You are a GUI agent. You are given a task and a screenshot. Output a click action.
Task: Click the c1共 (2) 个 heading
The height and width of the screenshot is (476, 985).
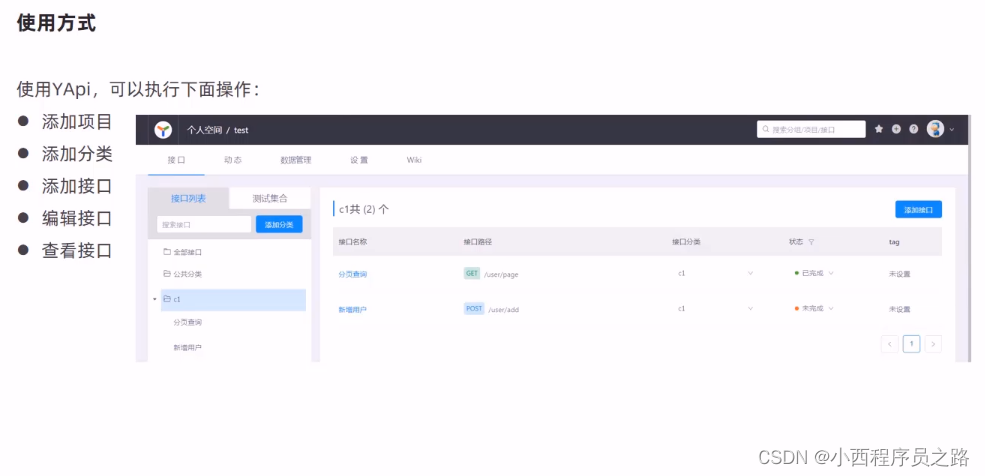tap(364, 209)
